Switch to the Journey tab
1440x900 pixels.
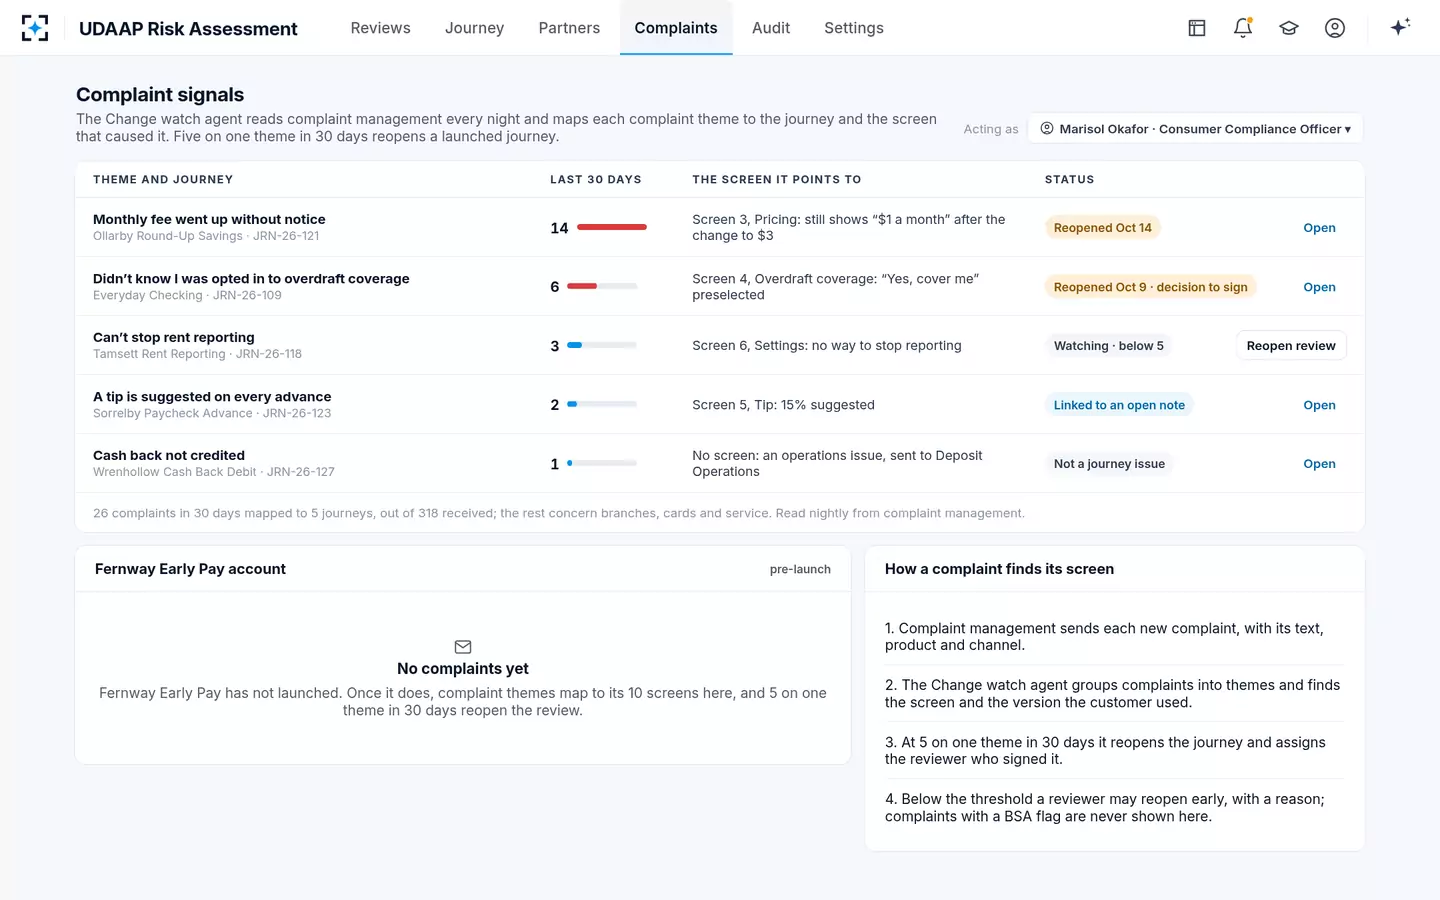474,28
